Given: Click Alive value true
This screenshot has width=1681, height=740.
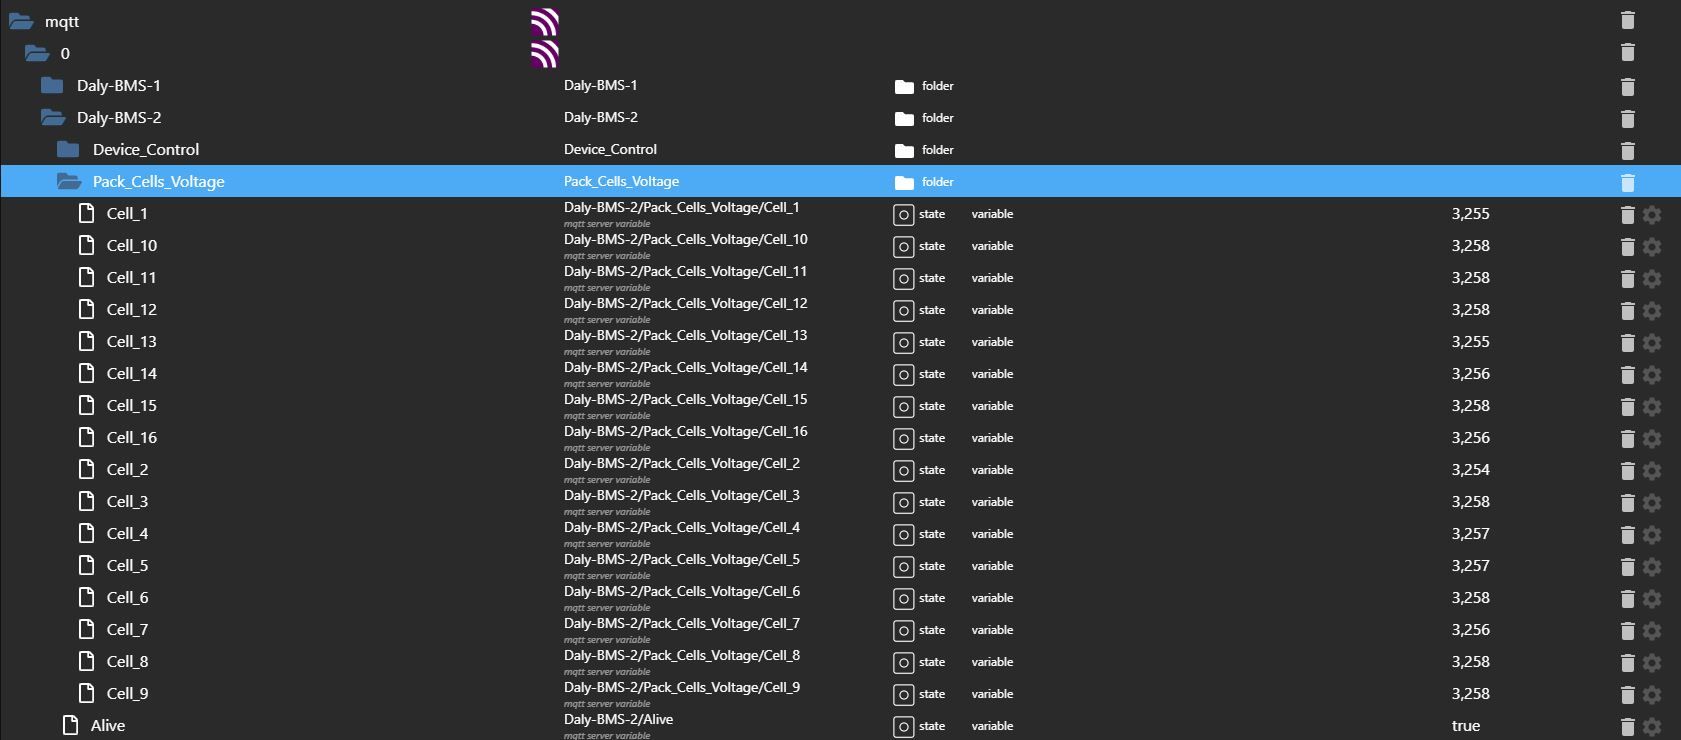Looking at the screenshot, I should [1466, 726].
